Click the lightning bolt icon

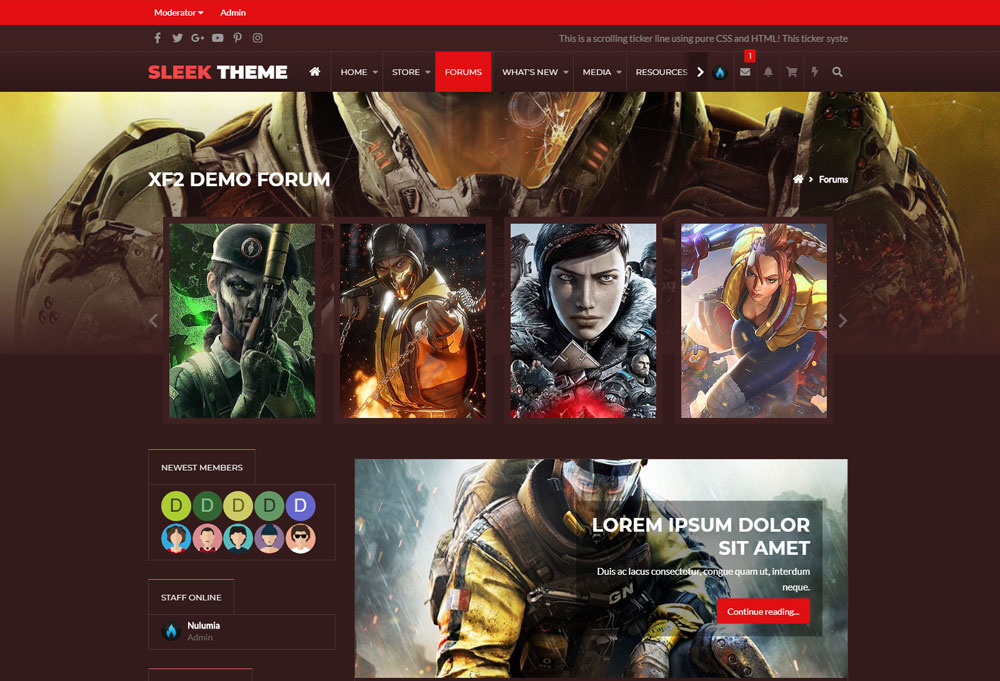click(x=814, y=72)
